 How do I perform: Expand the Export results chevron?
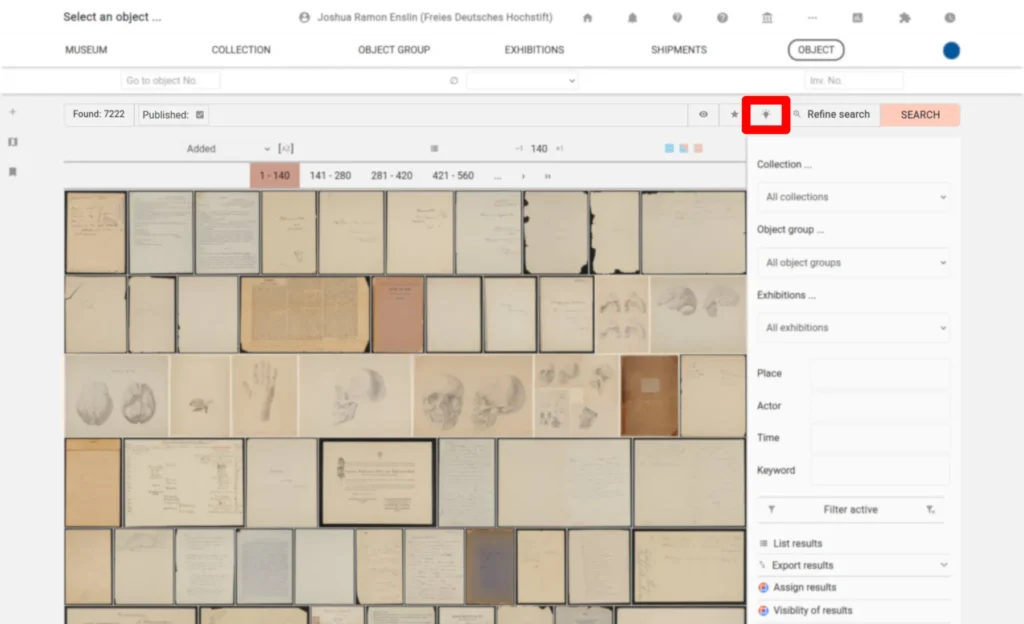pos(943,565)
